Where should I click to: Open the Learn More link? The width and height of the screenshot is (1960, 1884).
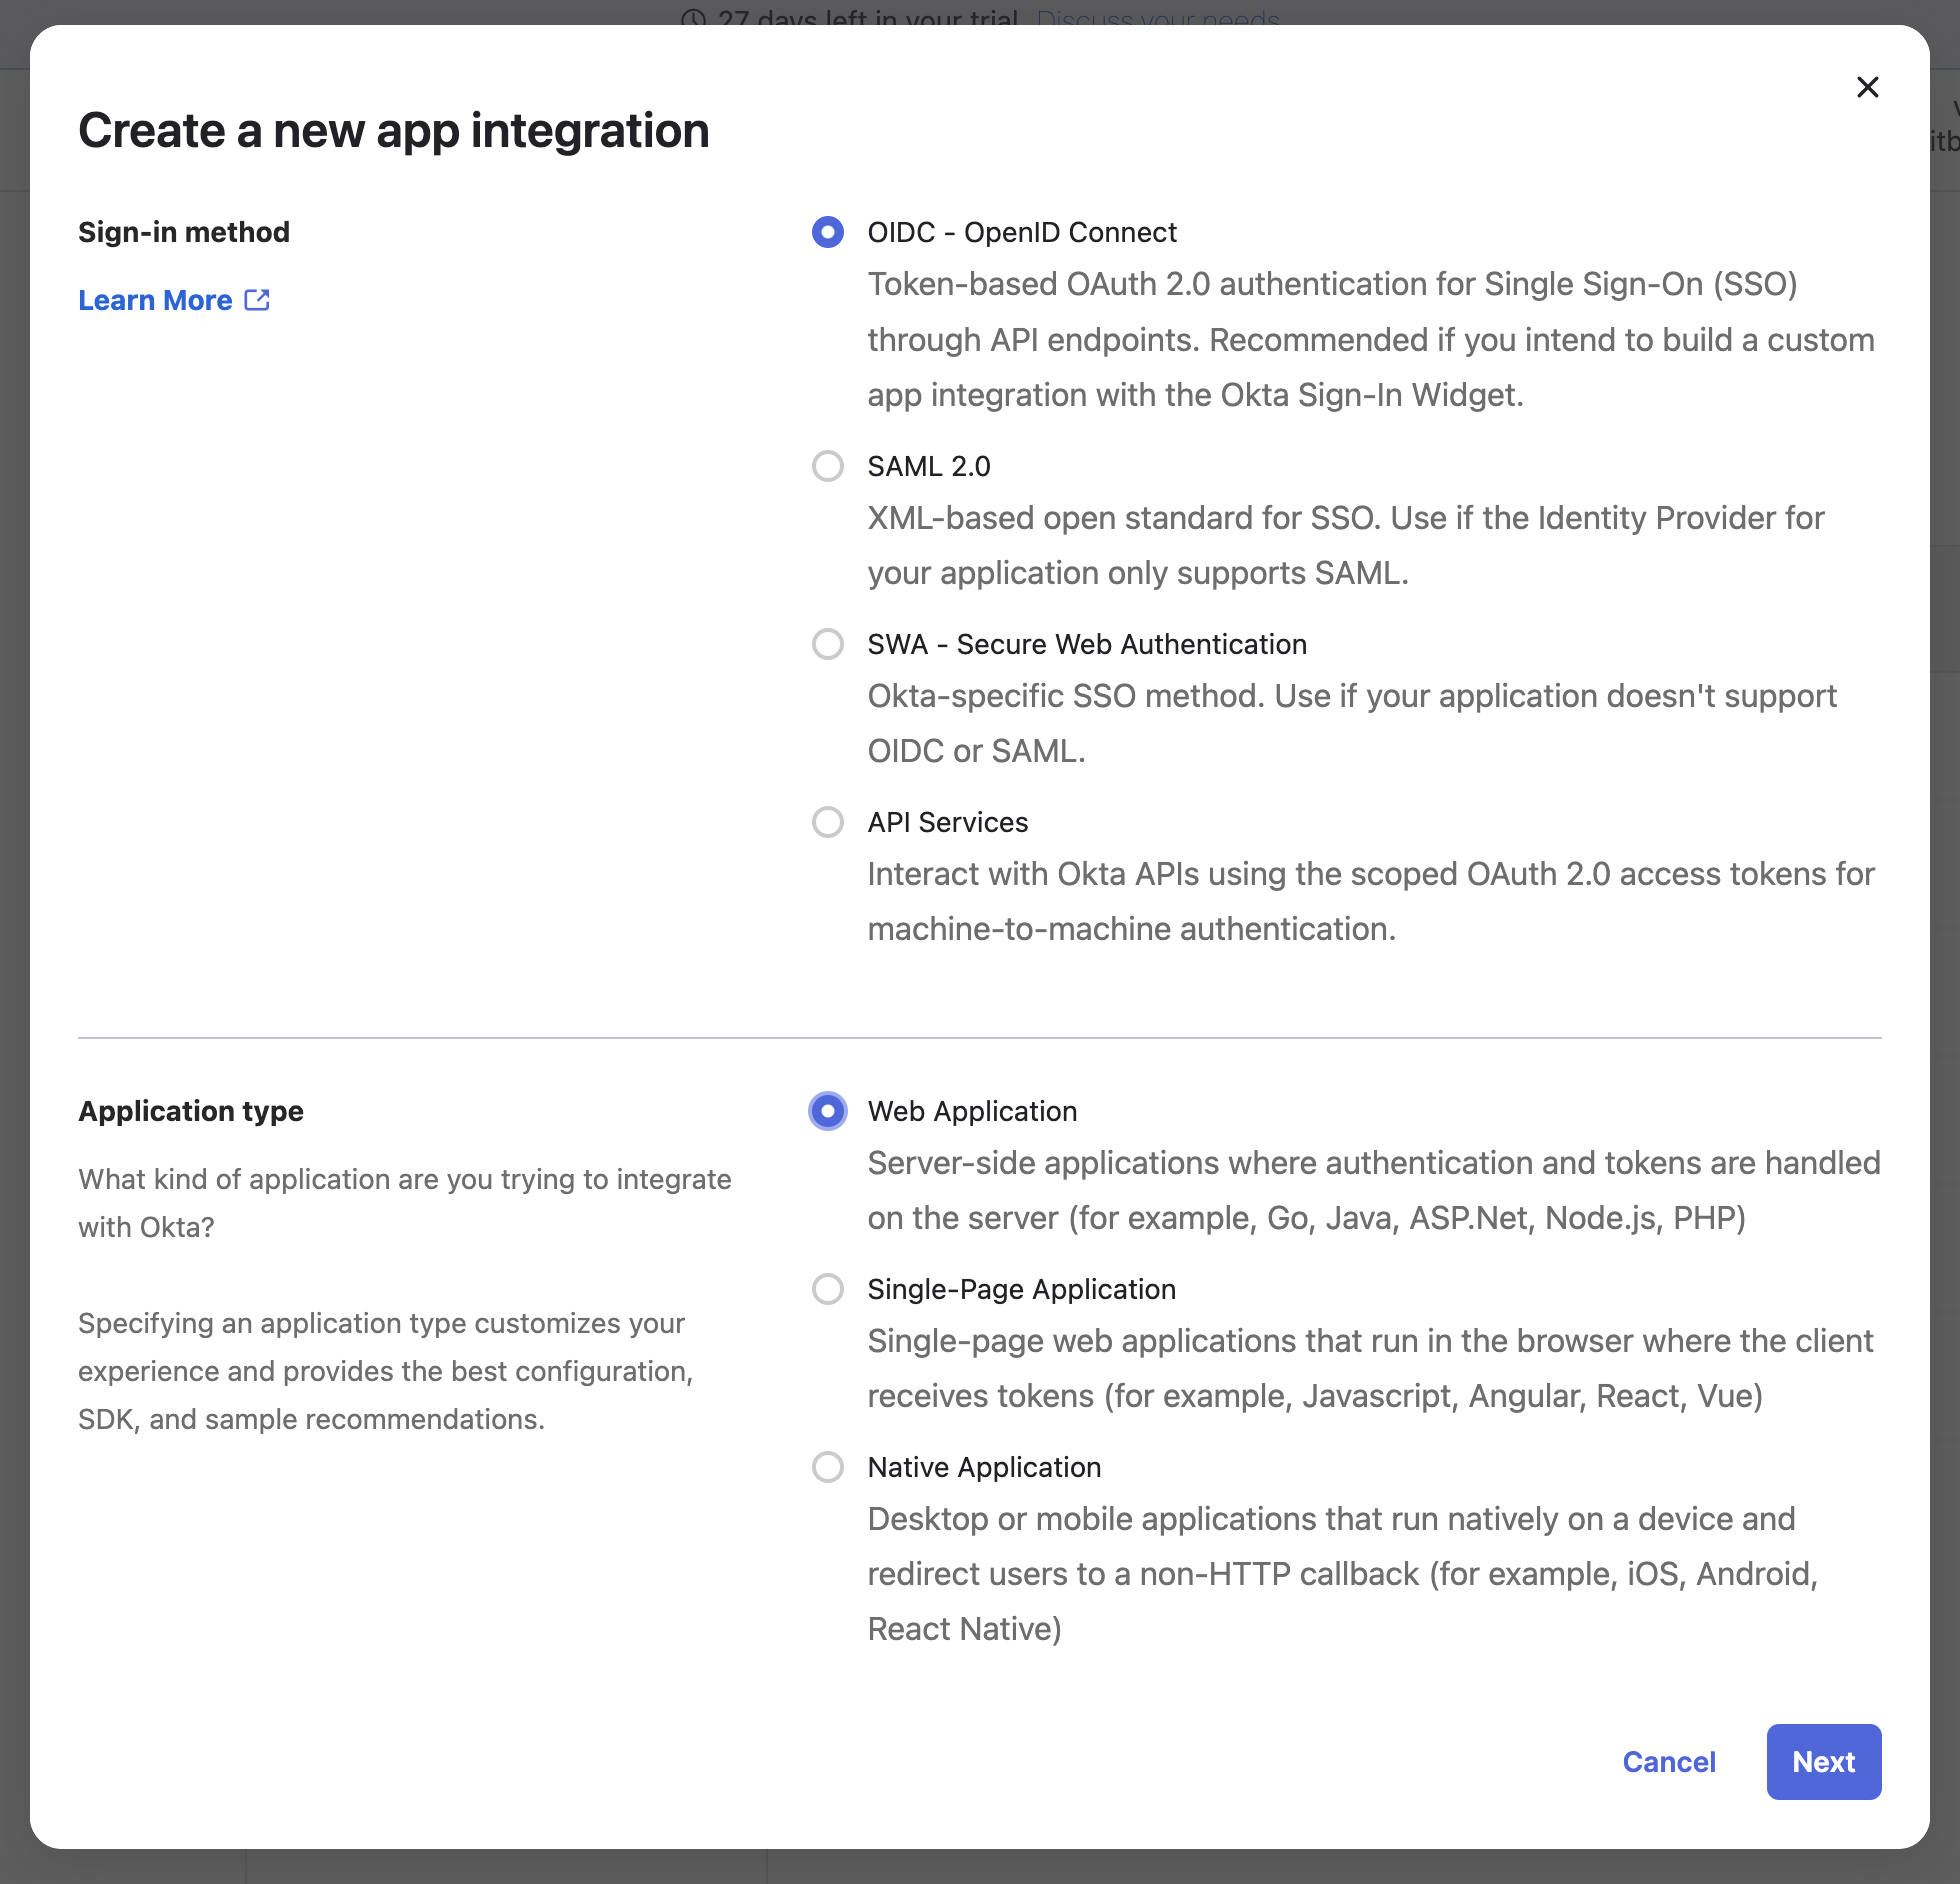point(155,299)
